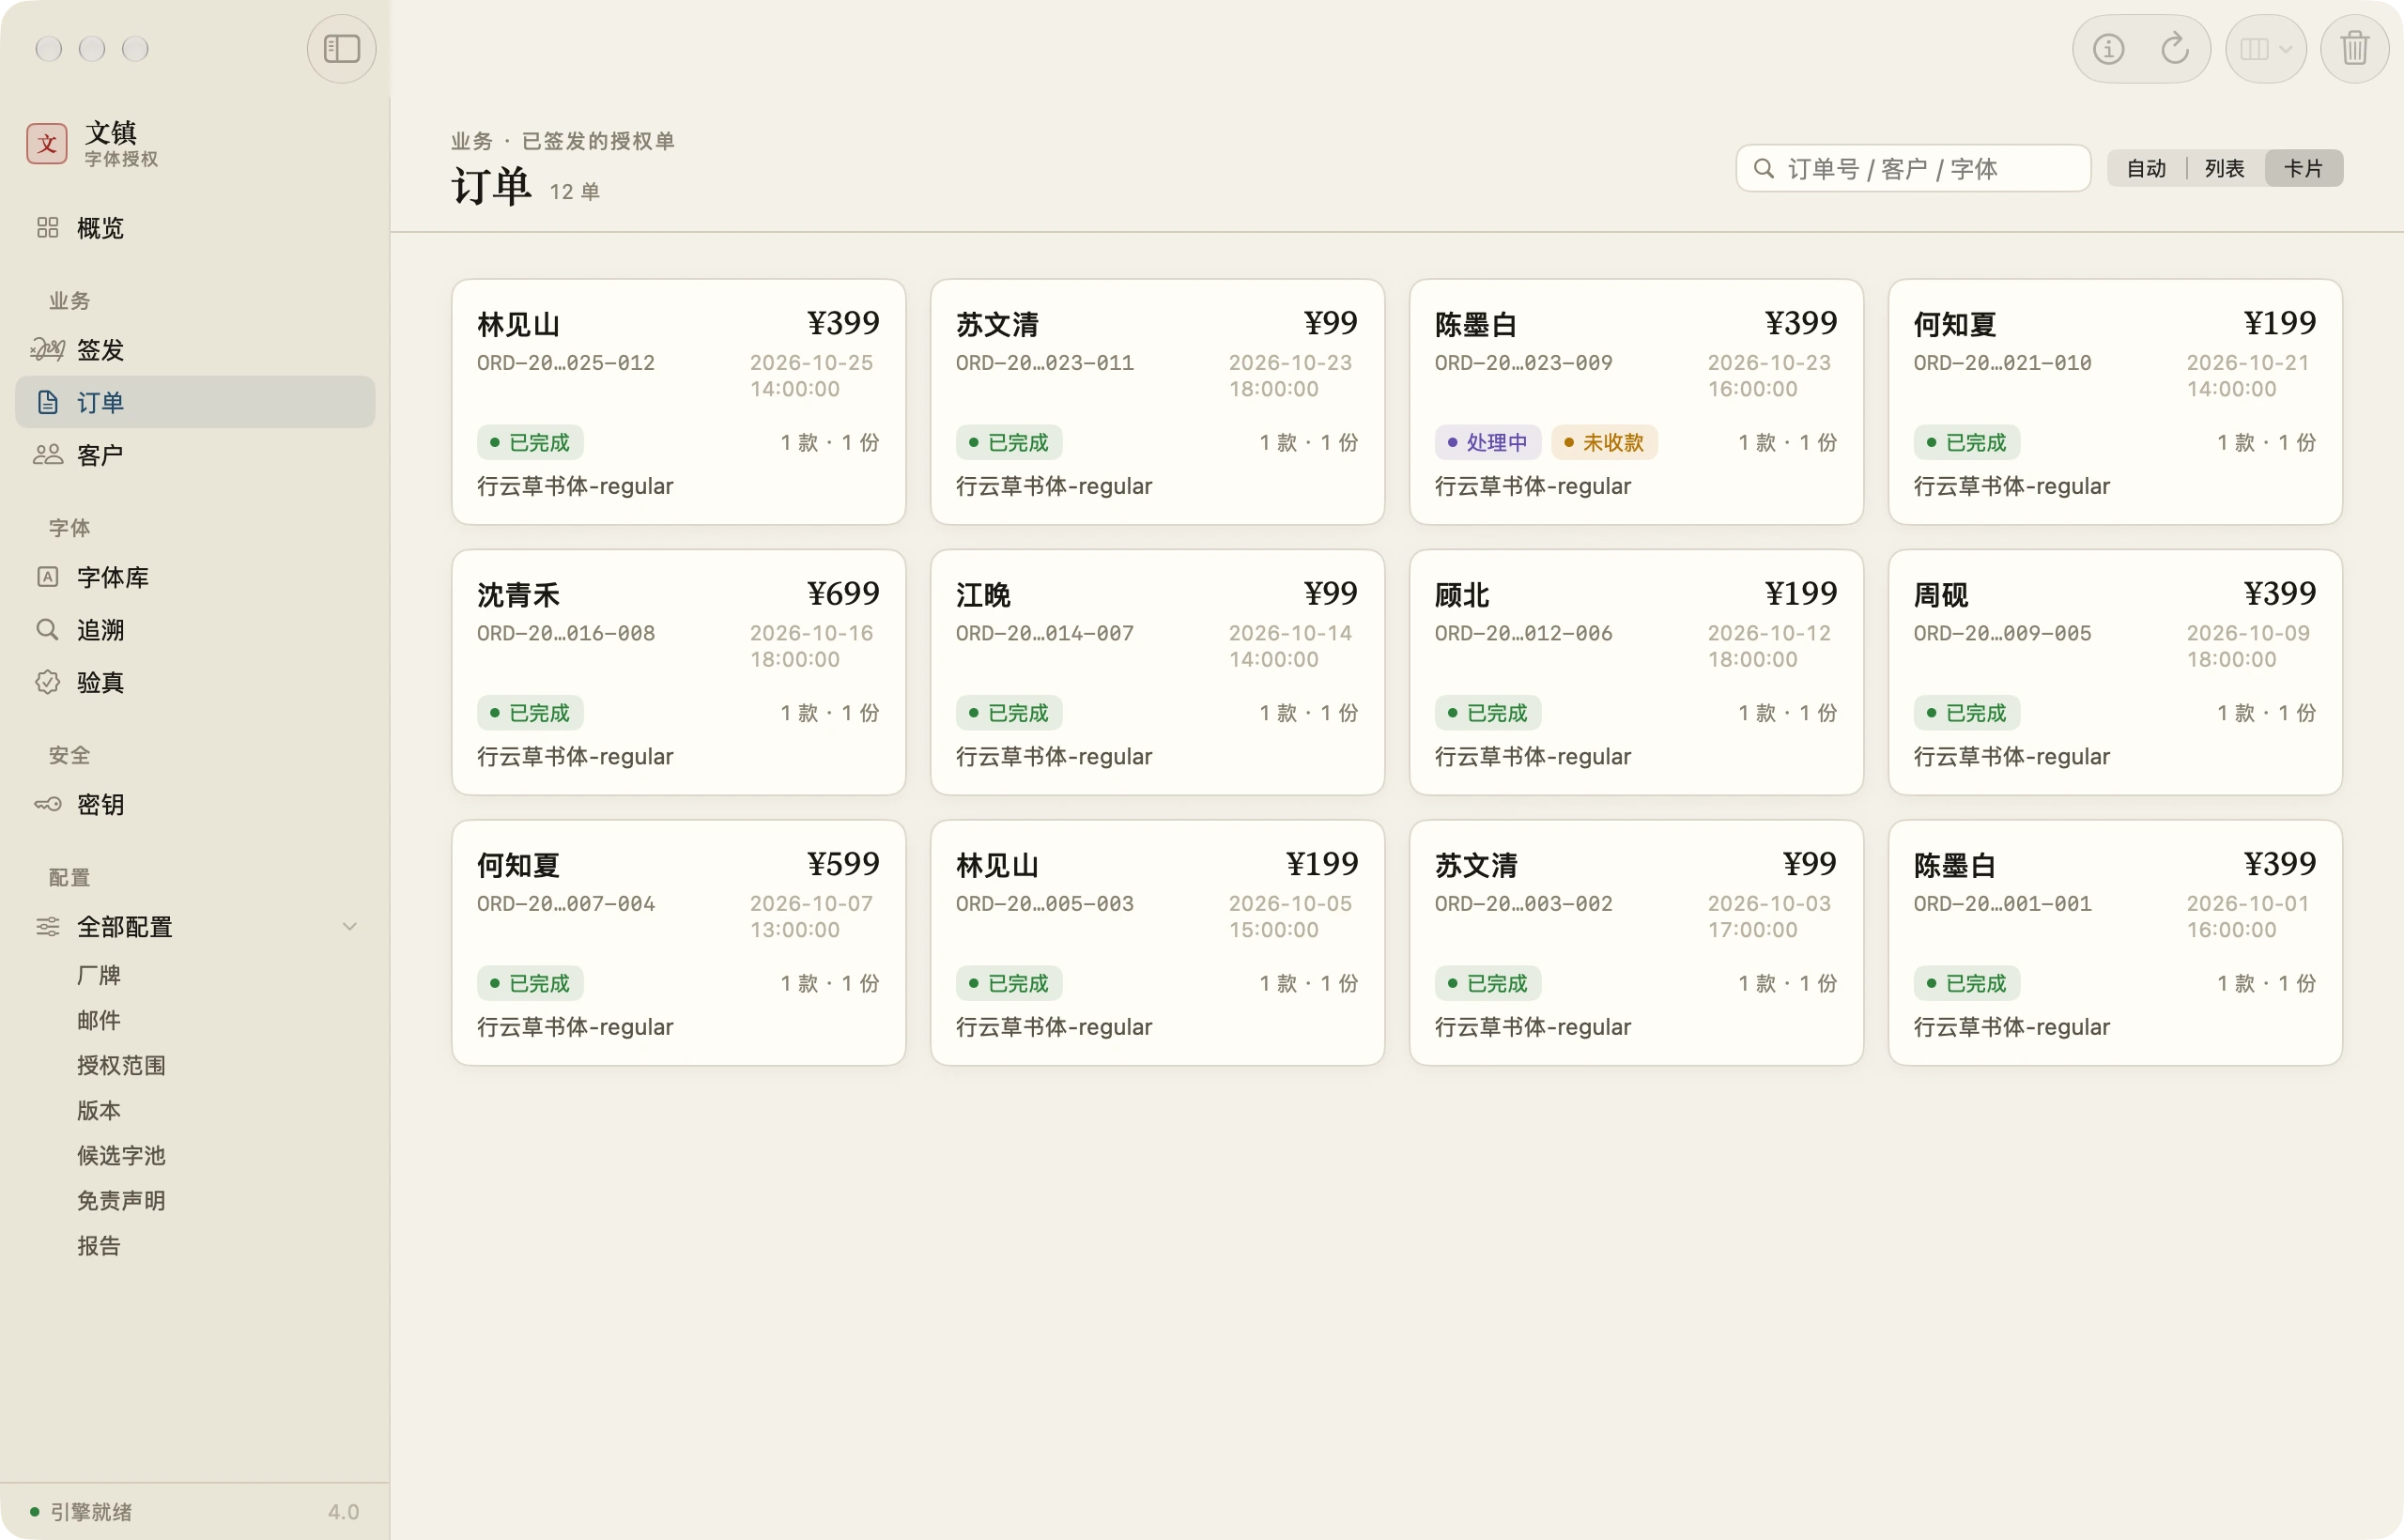The width and height of the screenshot is (2404, 1540).
Task: Open 验真 verification item
Action: point(195,682)
